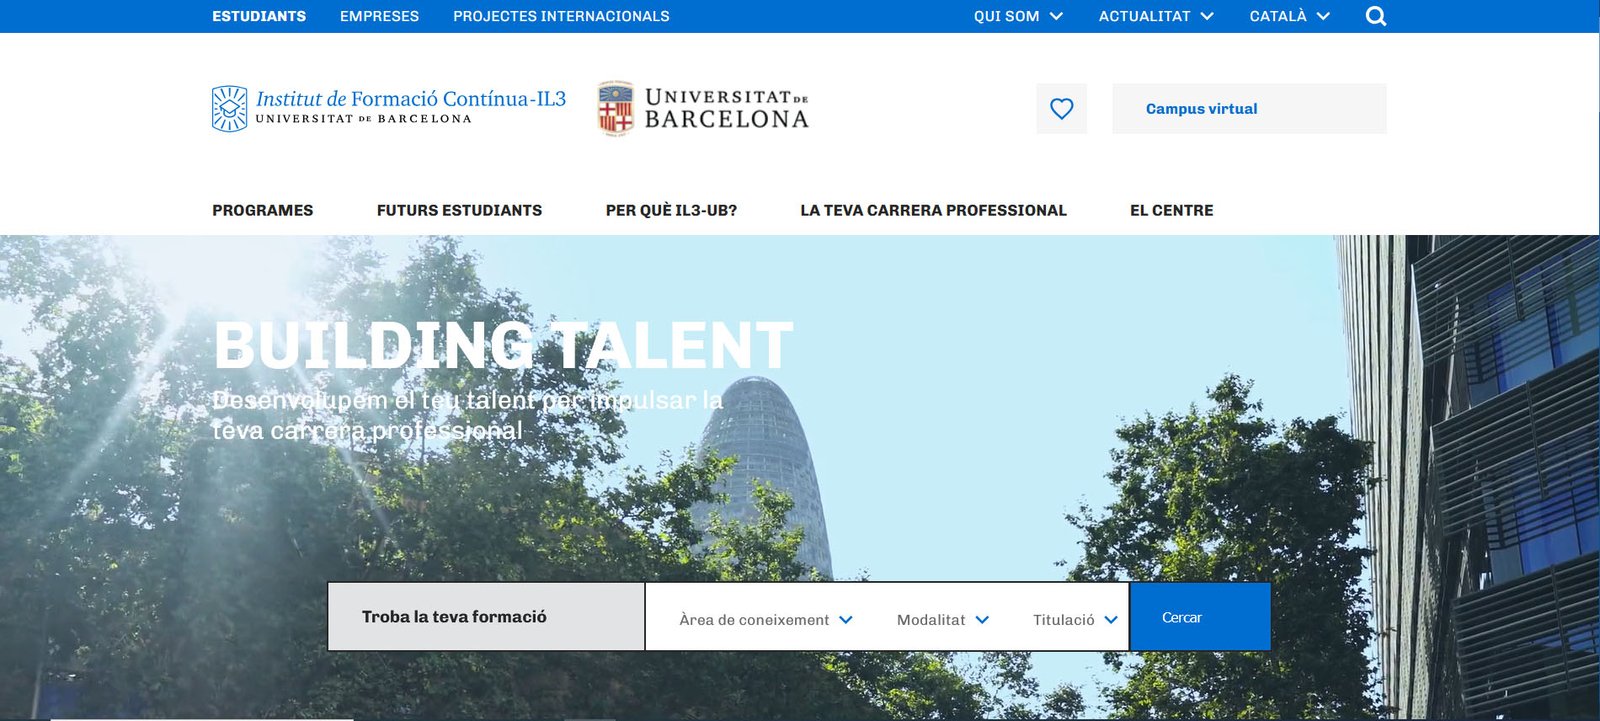This screenshot has height=721, width=1600.
Task: Click the heart favorites icon
Action: pos(1061,109)
